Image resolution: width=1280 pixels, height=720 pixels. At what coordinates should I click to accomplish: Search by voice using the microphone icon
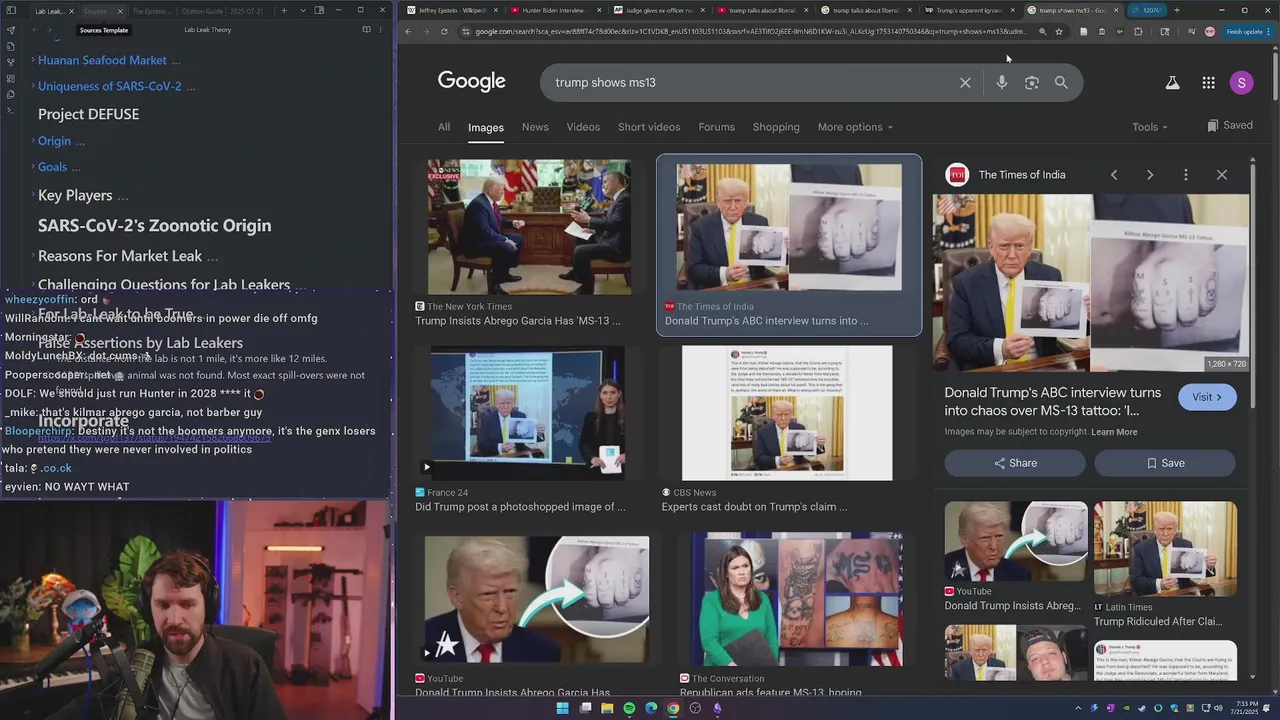click(x=1001, y=83)
